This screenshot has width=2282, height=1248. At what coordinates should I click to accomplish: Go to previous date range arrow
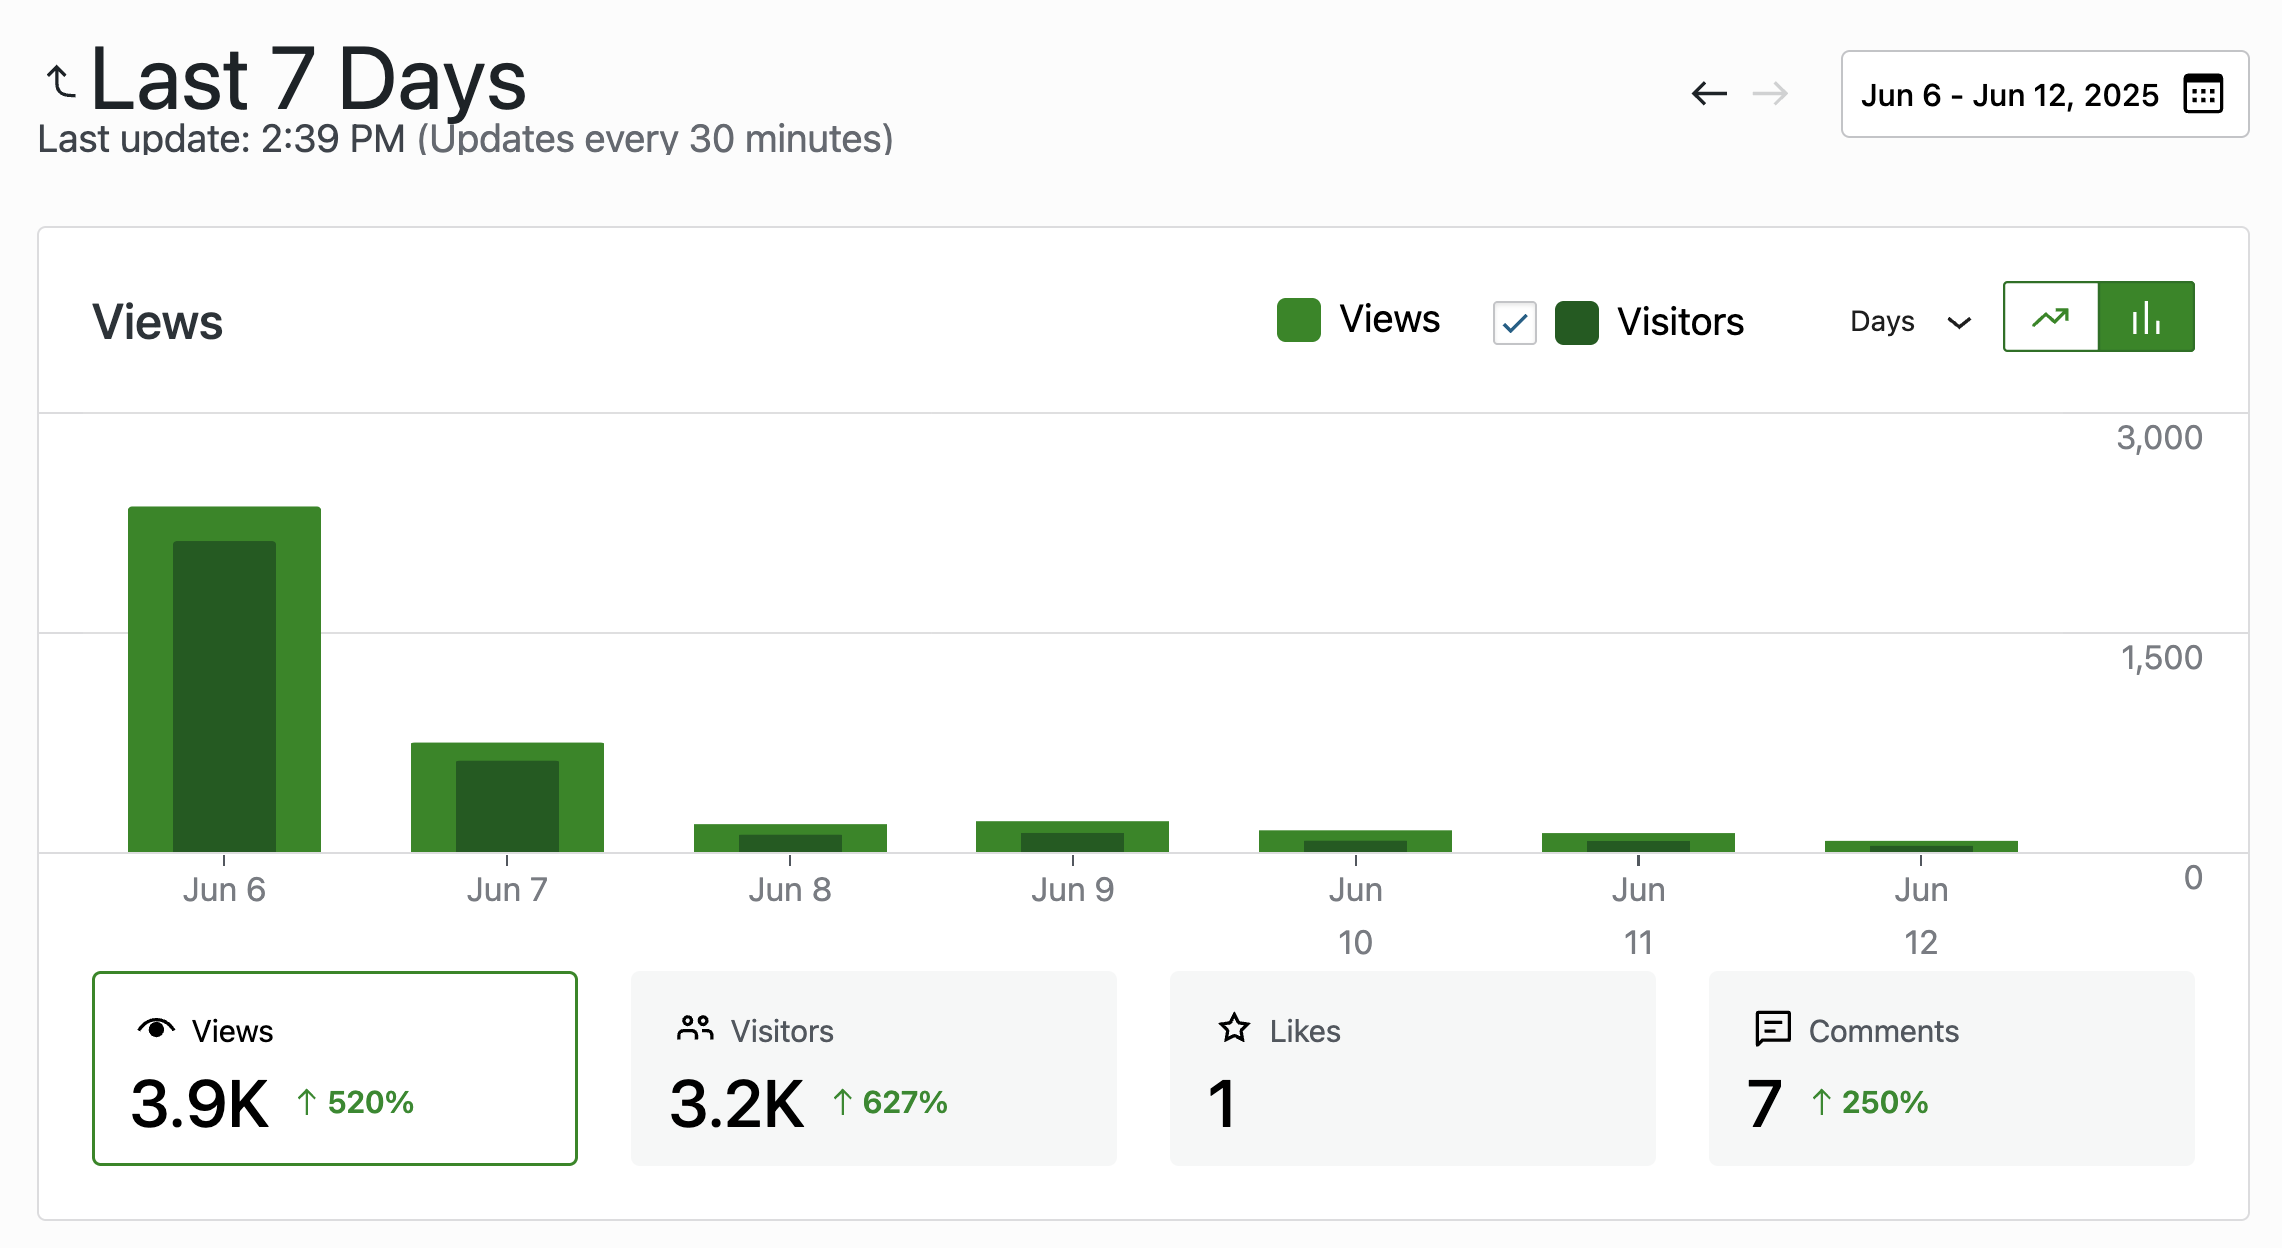(x=1709, y=94)
